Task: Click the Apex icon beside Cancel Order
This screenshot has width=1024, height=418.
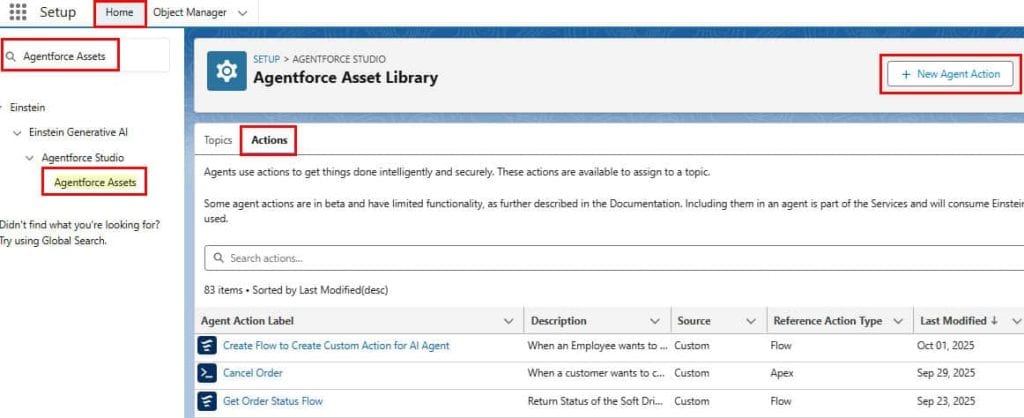Action: click(207, 373)
